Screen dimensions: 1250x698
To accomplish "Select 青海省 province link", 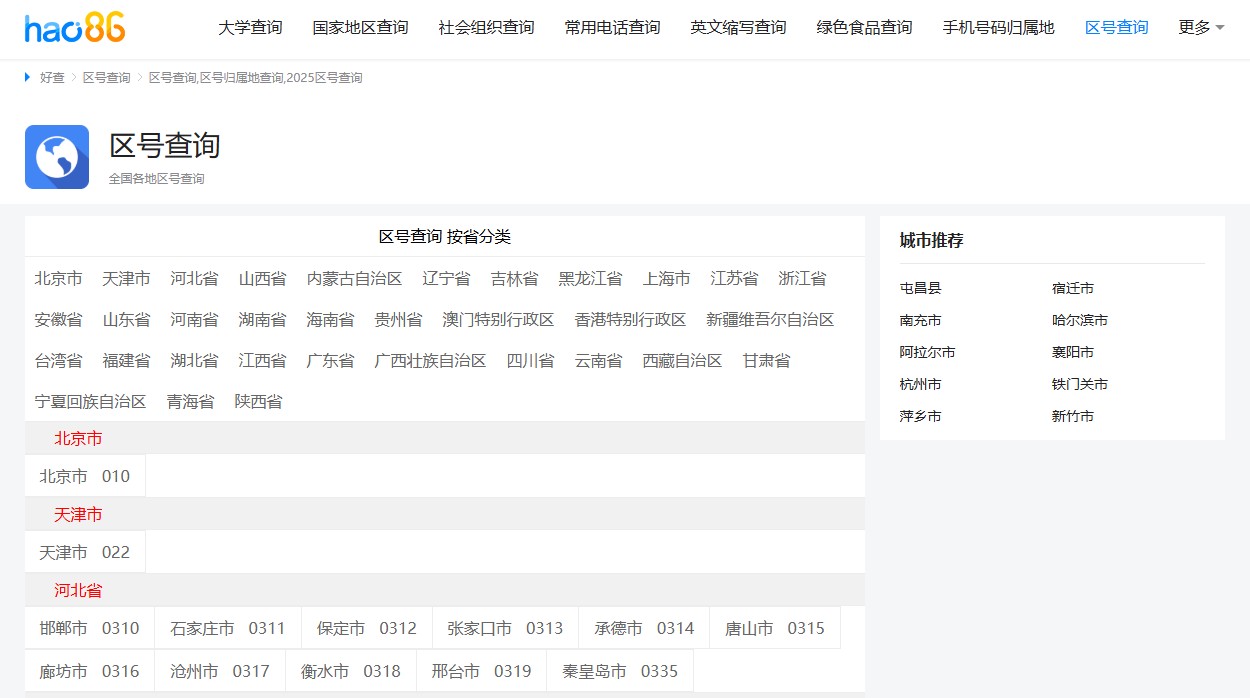I will [x=190, y=402].
